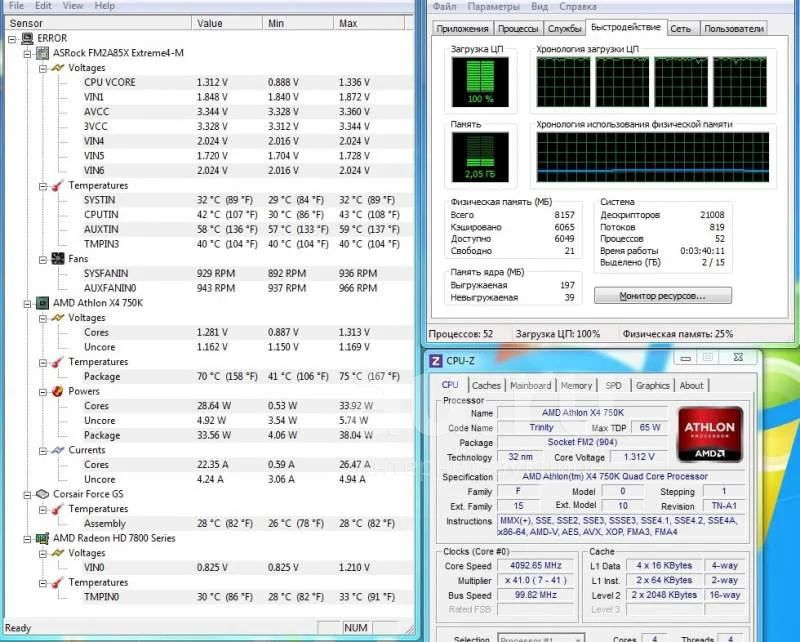Image resolution: width=800 pixels, height=642 pixels.
Task: Select the AUXTIN temperature row
Action: (247, 230)
